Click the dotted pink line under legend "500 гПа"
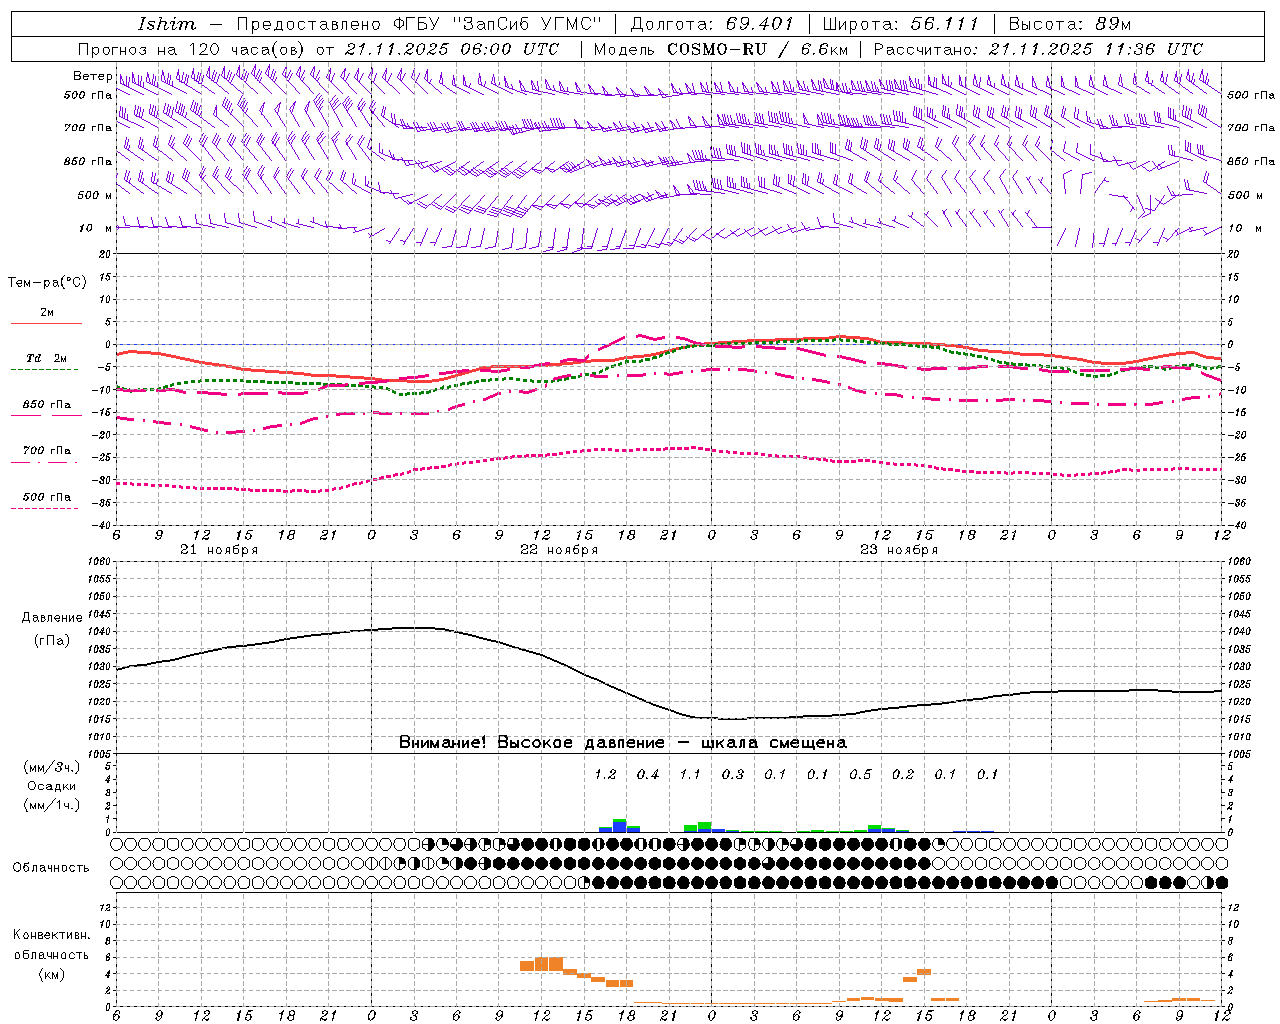1280x1024 pixels. tap(44, 508)
